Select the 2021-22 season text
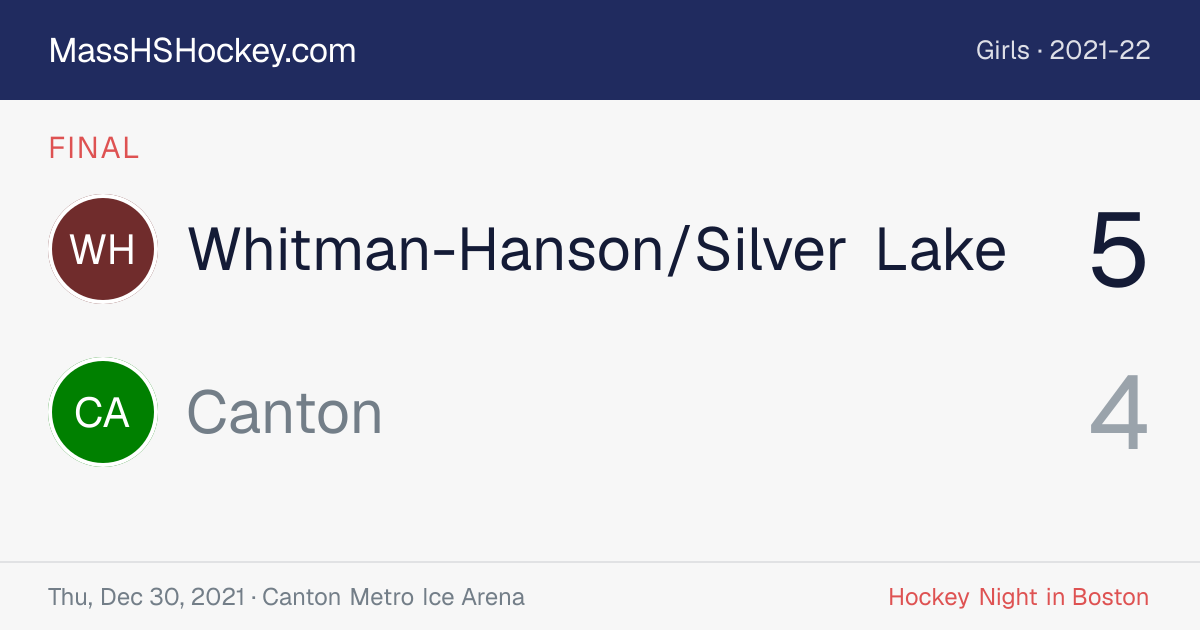 1100,50
